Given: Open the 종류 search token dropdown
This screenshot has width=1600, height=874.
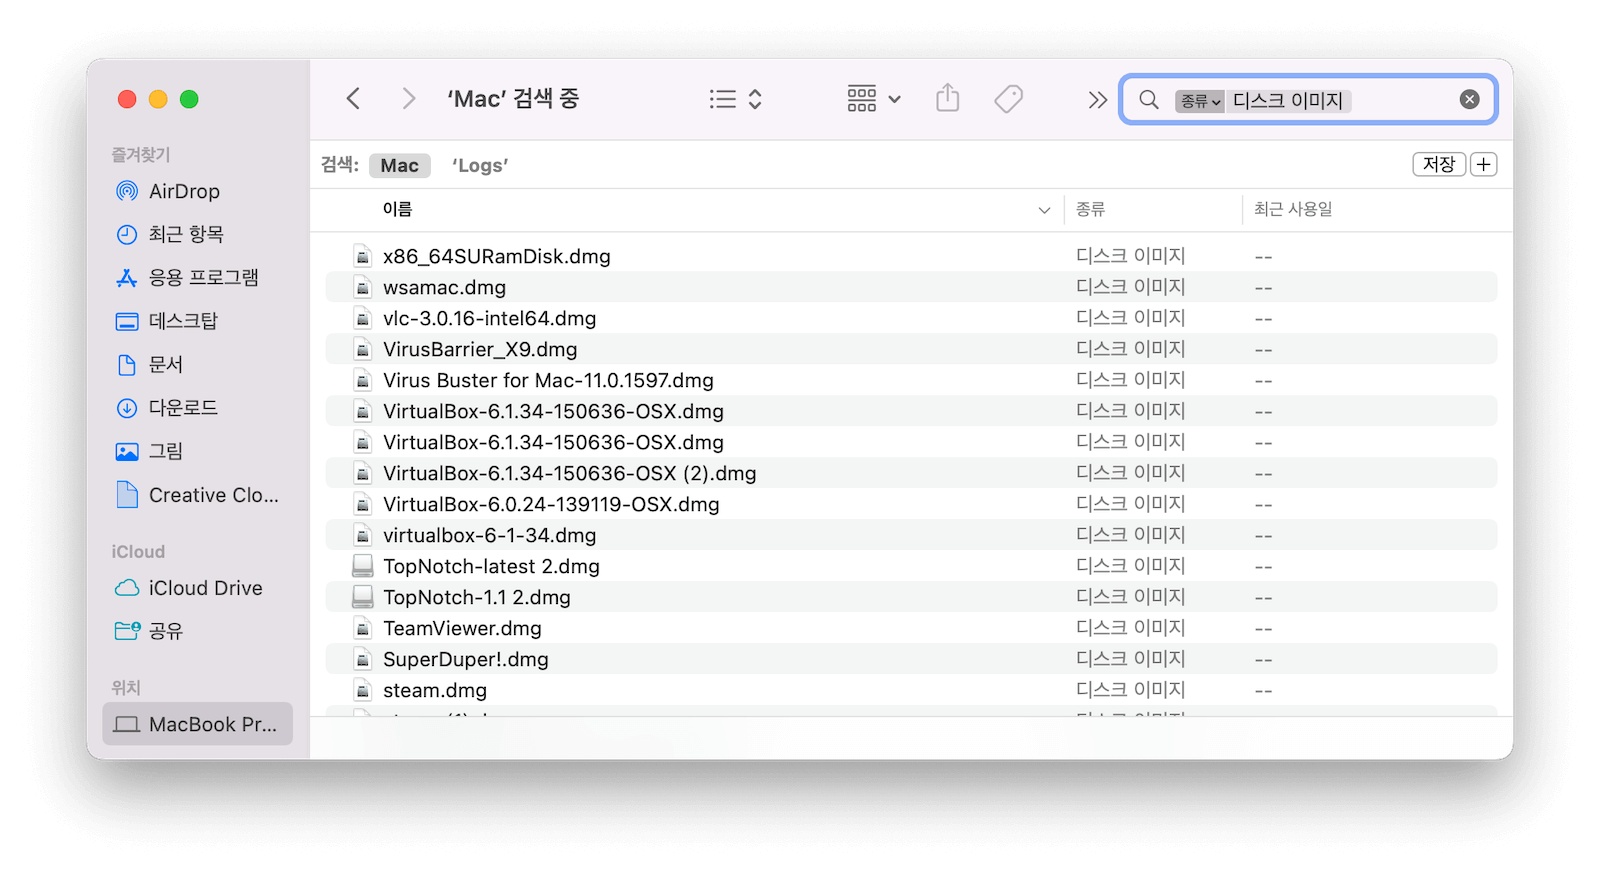Looking at the screenshot, I should click(x=1200, y=101).
